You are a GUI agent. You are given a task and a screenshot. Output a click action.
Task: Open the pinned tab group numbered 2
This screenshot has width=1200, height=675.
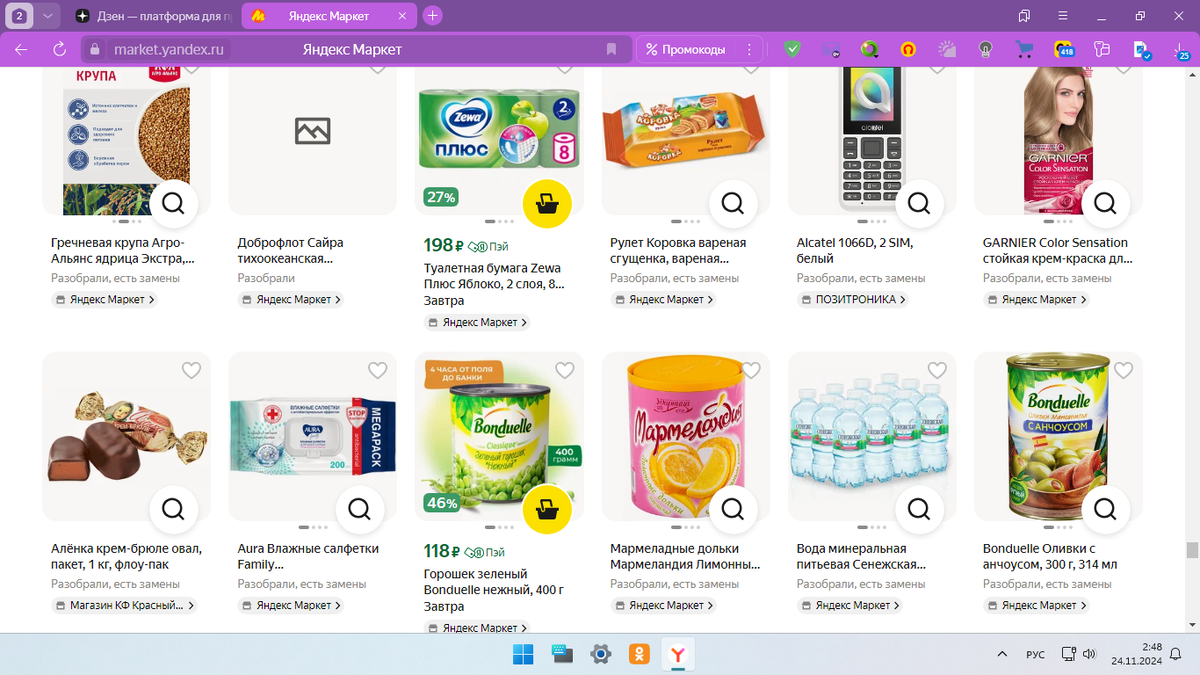(20, 16)
